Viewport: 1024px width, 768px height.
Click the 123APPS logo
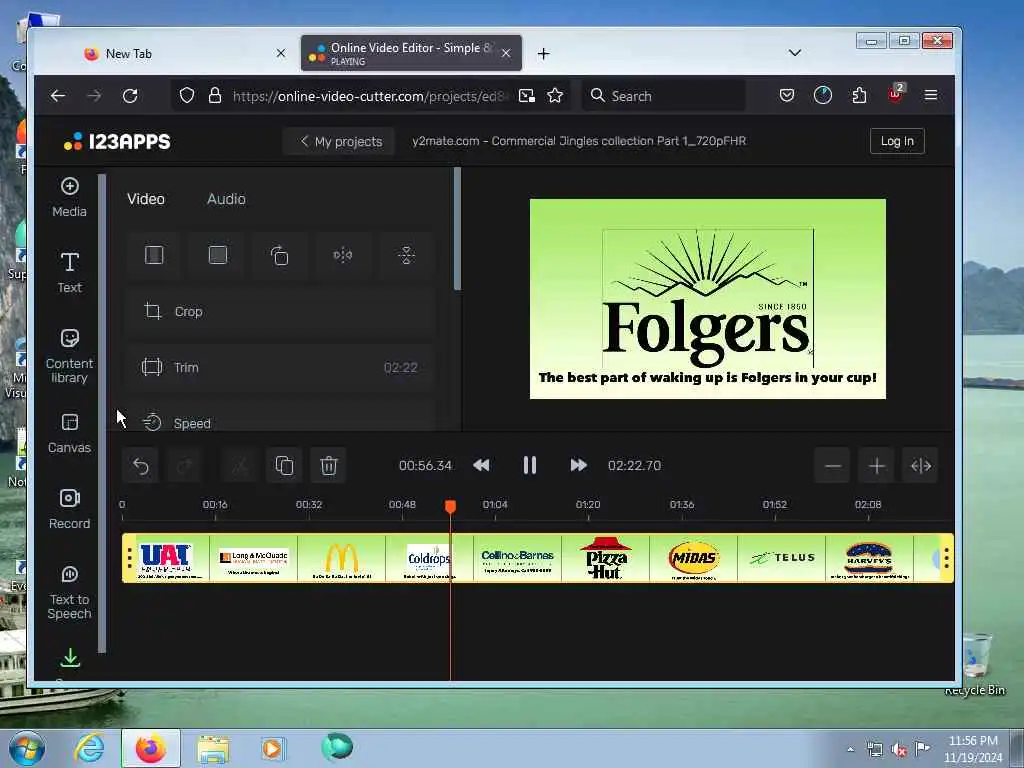(118, 141)
